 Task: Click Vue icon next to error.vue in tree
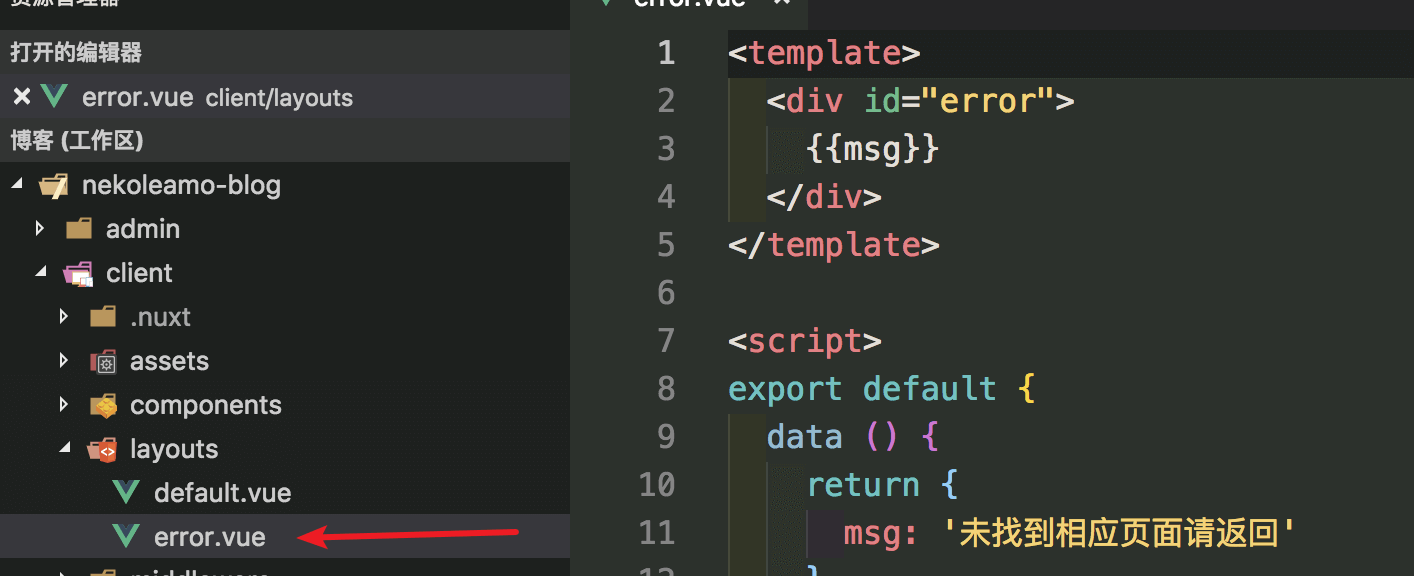[x=126, y=537]
